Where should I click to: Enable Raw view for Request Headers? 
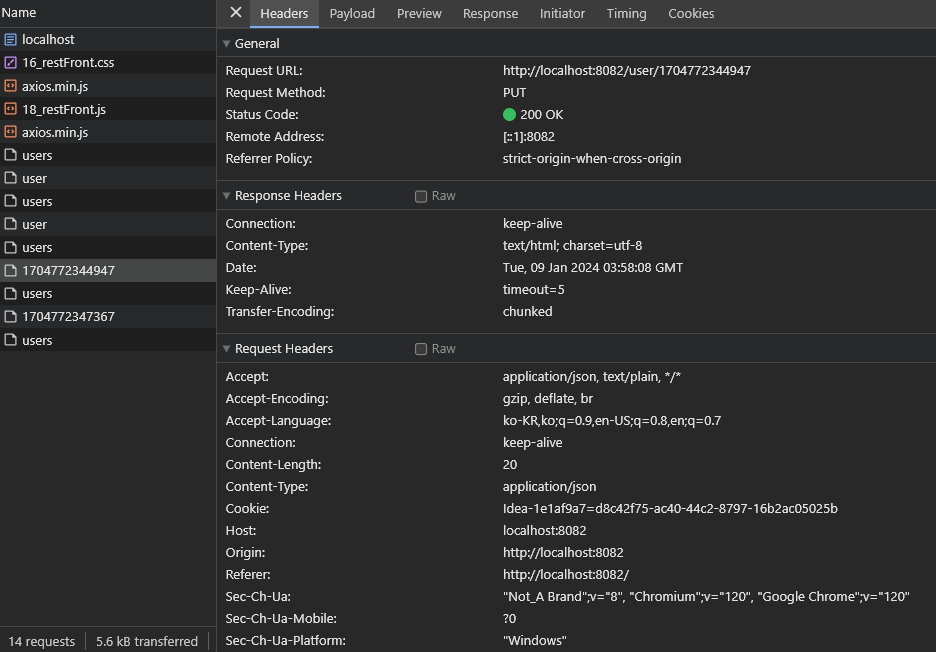click(421, 349)
